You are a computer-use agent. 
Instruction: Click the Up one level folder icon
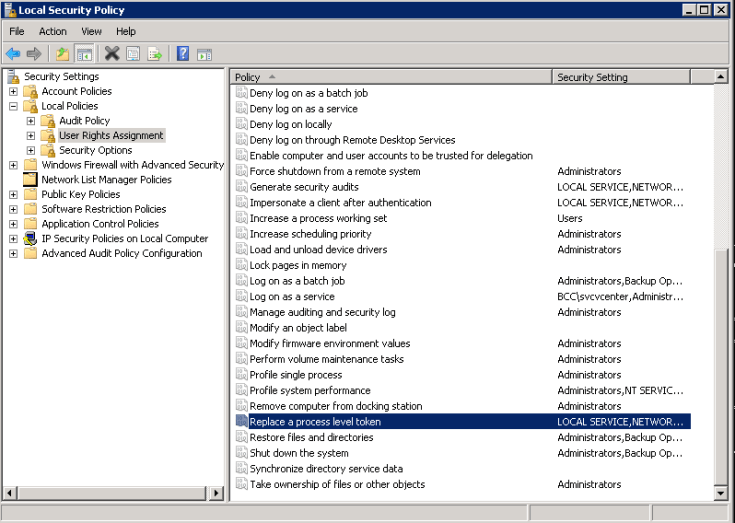point(62,54)
